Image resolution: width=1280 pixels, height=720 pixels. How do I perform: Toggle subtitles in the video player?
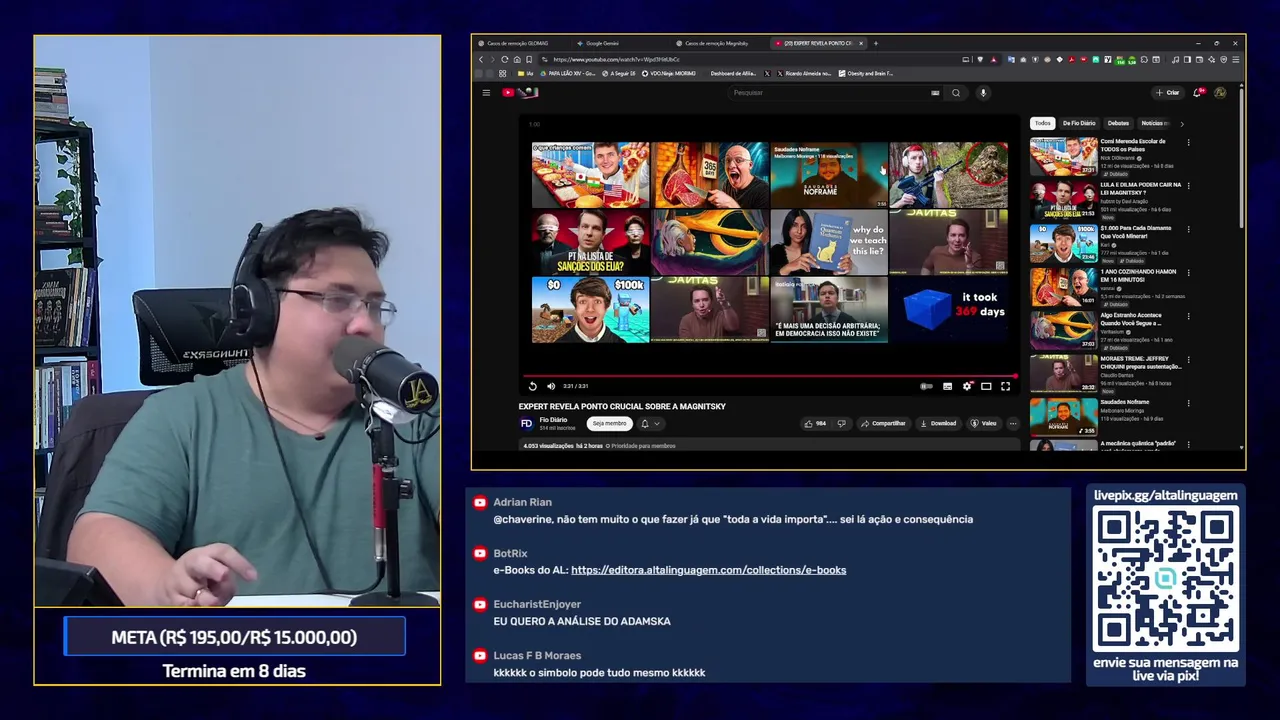[x=947, y=386]
